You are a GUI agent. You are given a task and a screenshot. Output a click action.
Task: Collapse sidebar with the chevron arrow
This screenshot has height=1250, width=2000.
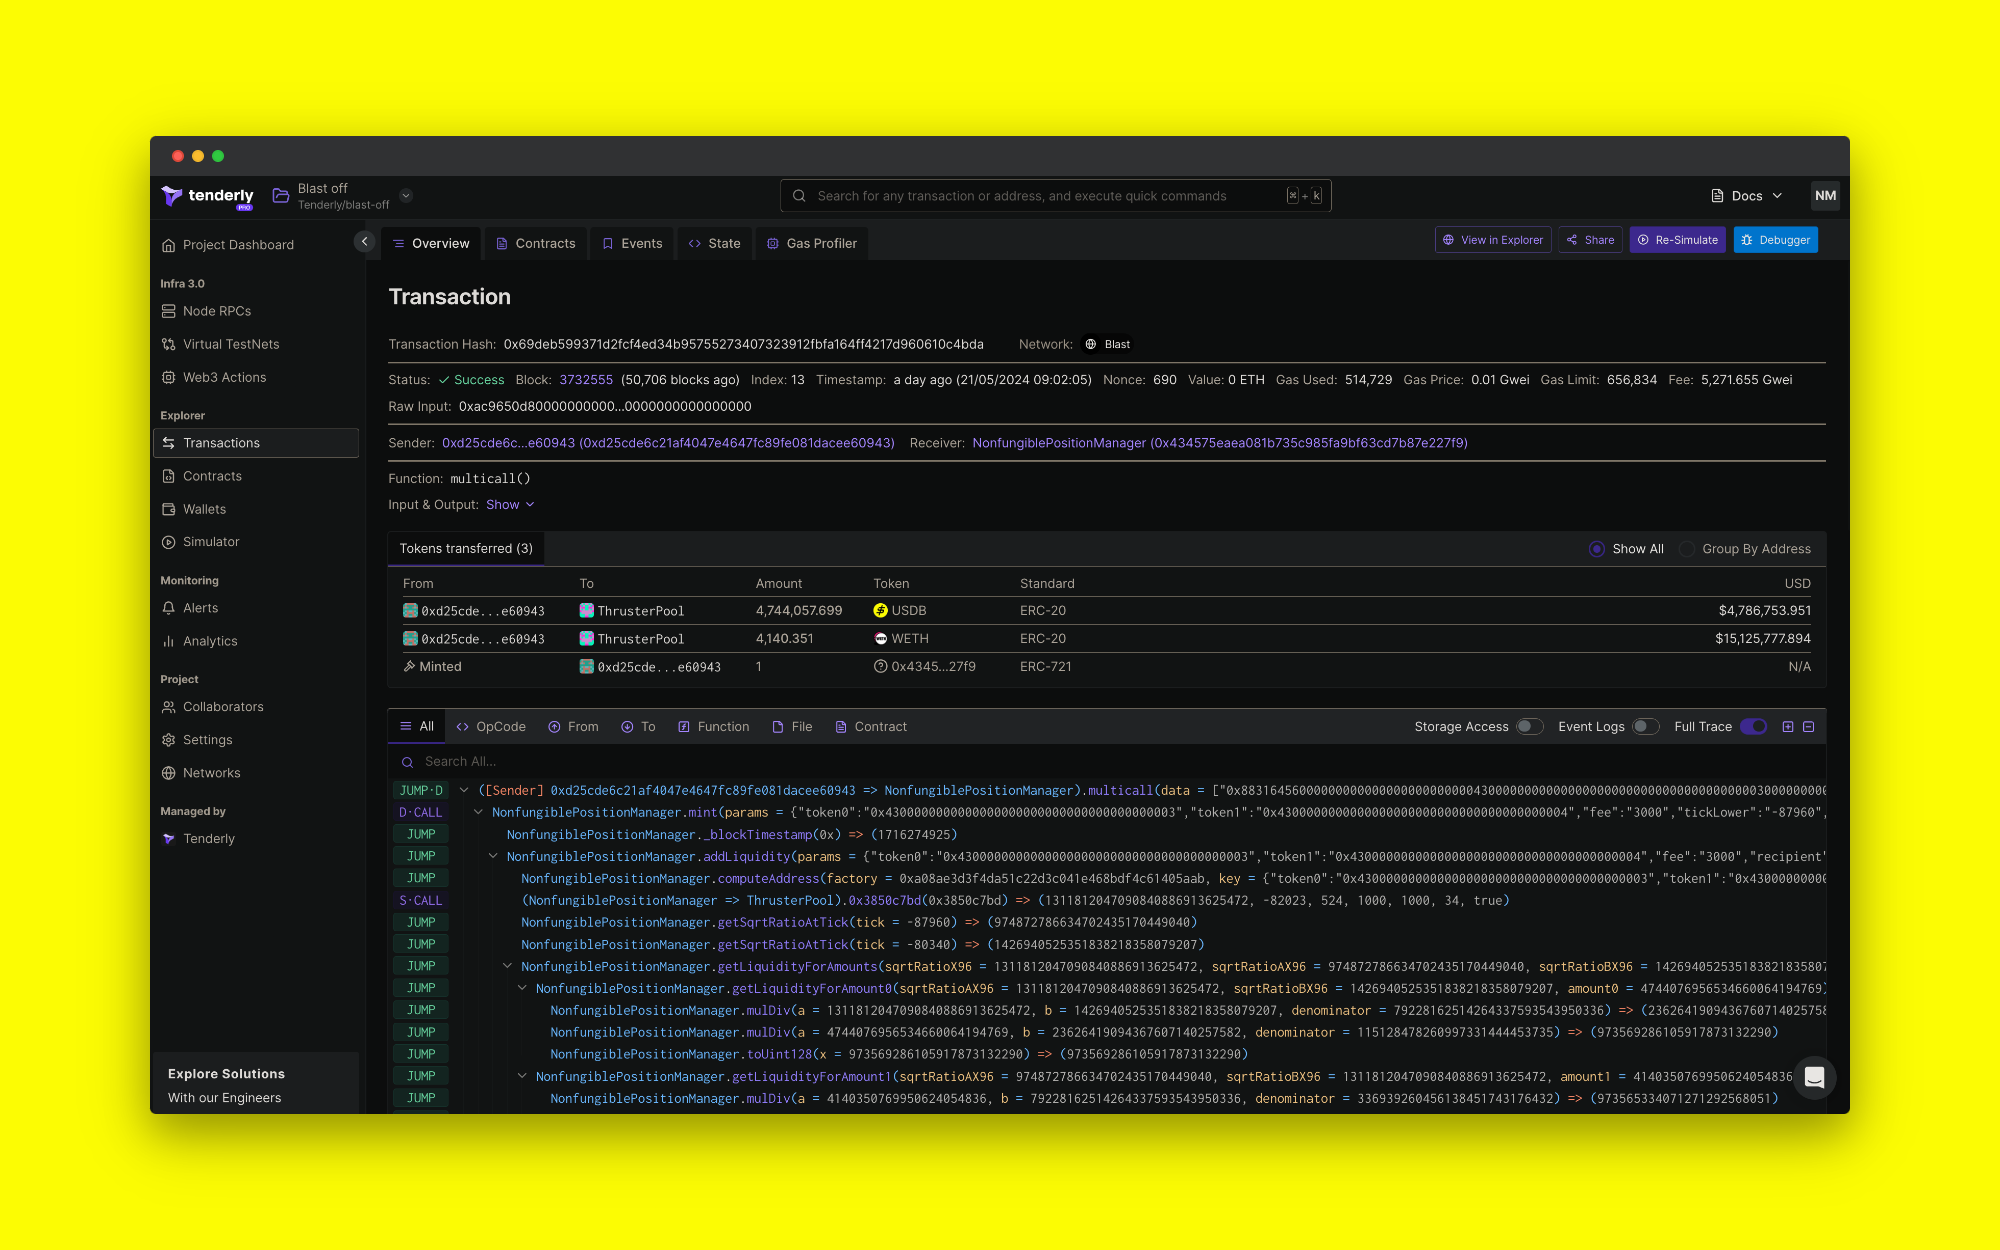click(x=364, y=241)
